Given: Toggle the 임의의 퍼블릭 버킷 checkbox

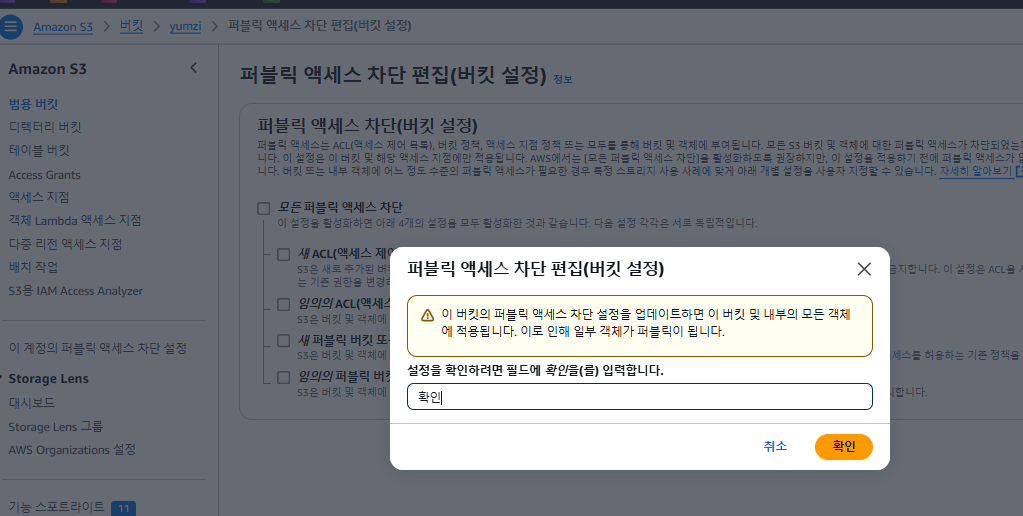Looking at the screenshot, I should tap(284, 377).
